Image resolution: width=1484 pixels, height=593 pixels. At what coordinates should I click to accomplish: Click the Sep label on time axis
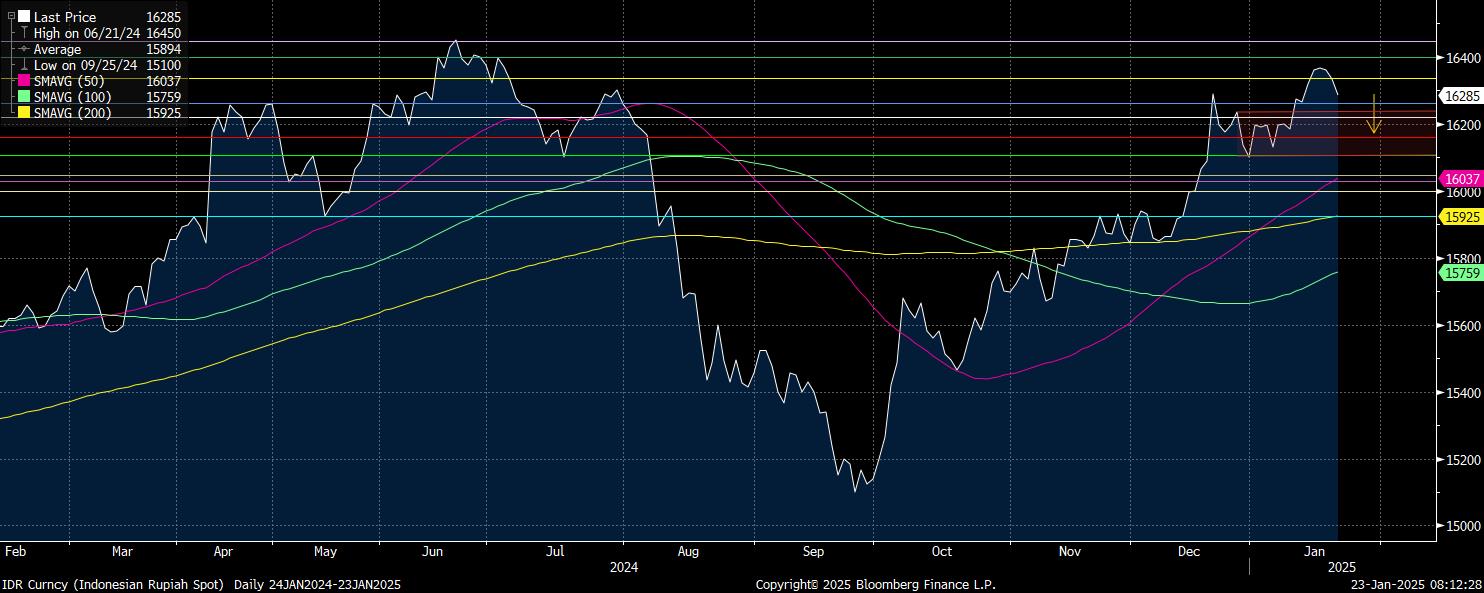813,551
